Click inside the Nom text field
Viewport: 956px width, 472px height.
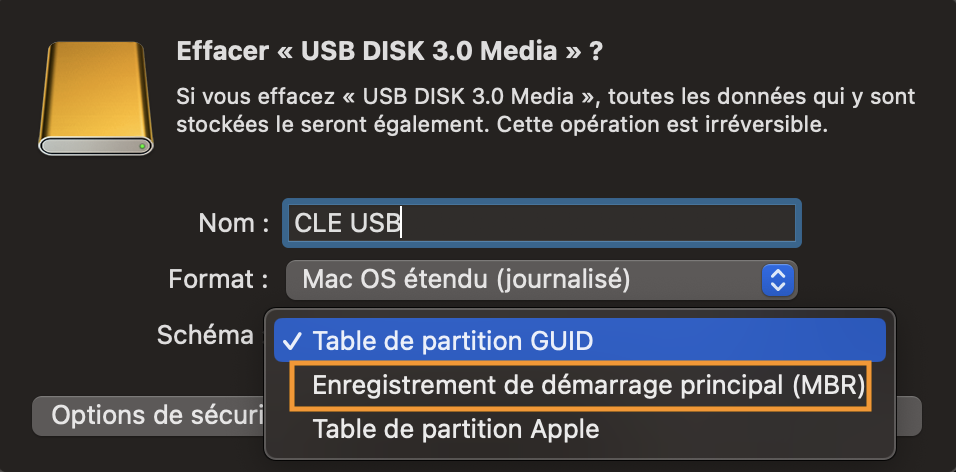click(600, 223)
